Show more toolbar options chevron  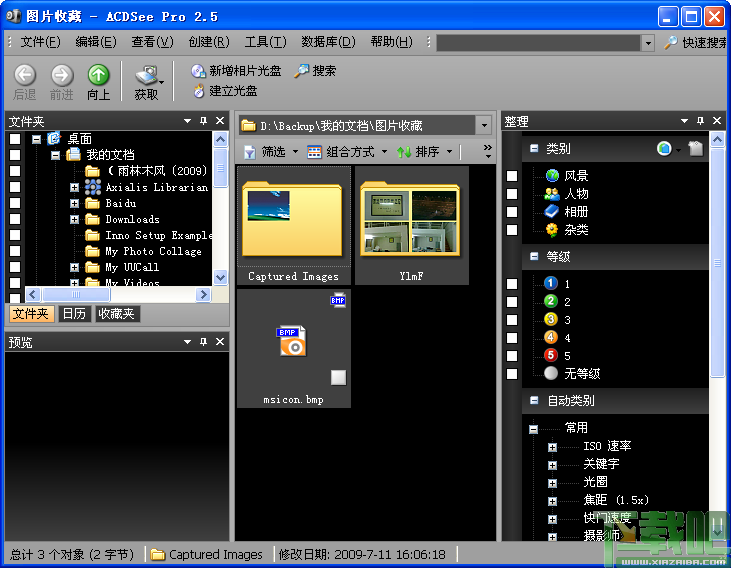[487, 151]
